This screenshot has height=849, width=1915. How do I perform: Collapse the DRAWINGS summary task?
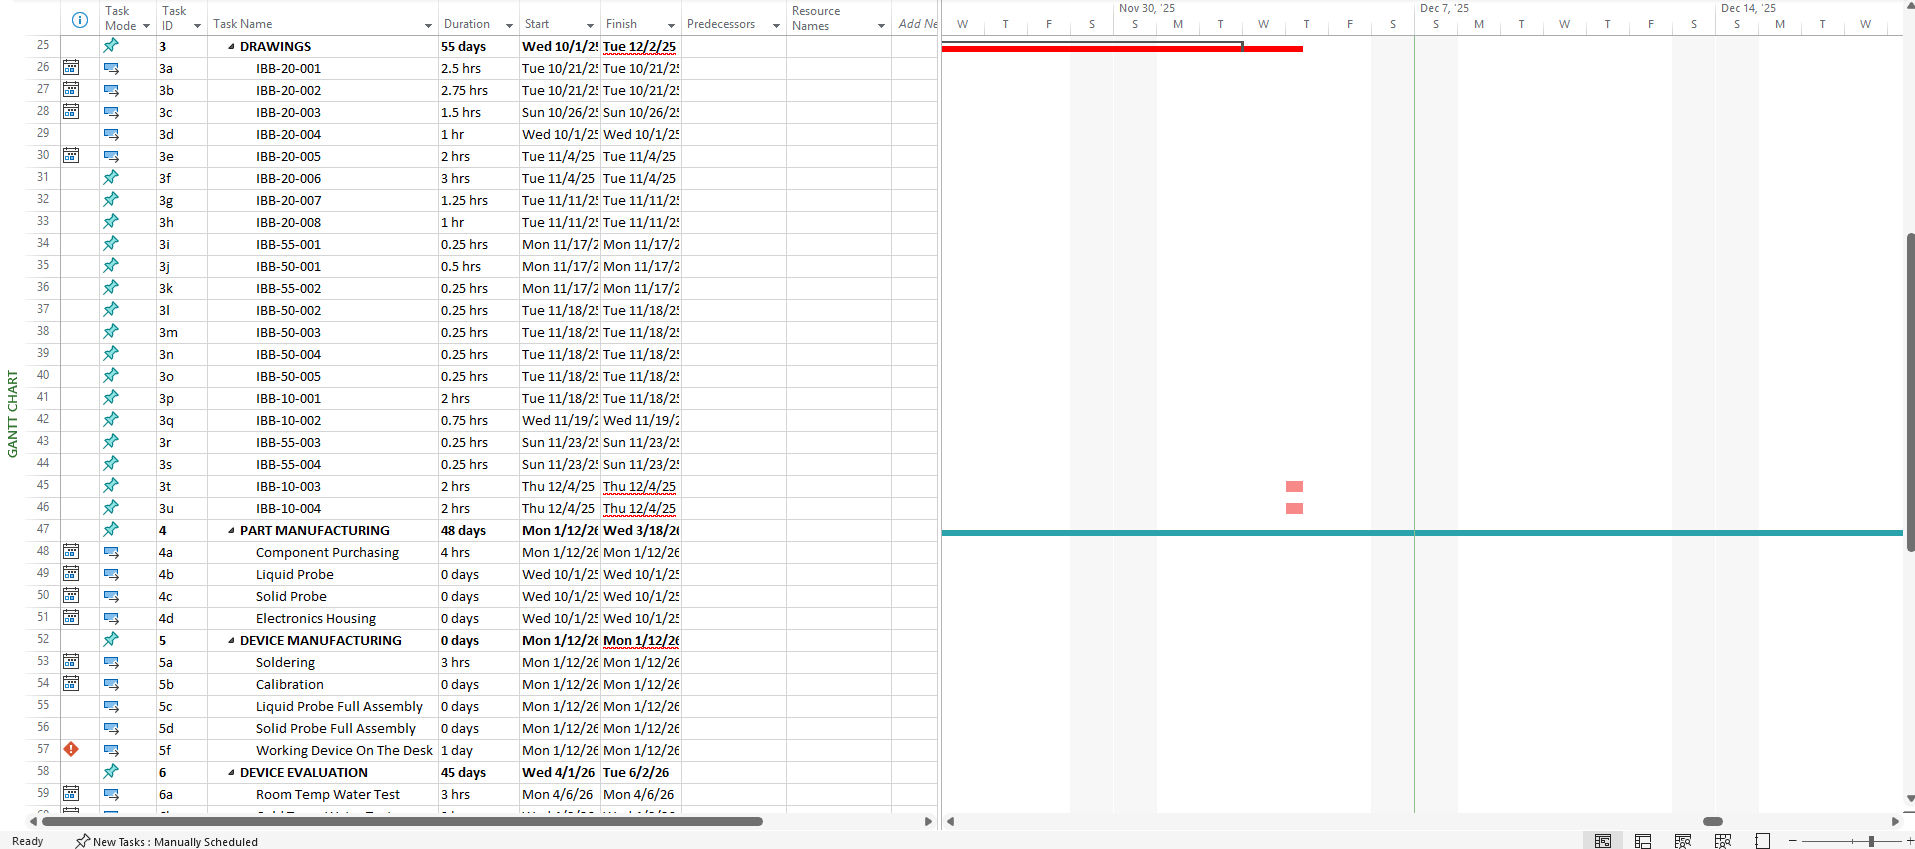tap(231, 47)
